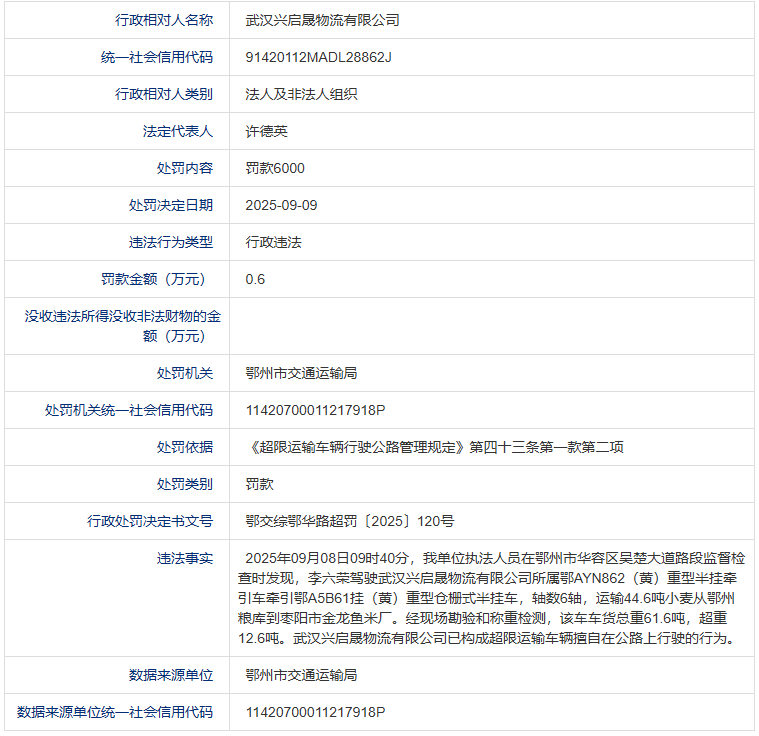Viewport: 759px width, 736px height.
Task: Click the decision date 2025-09-09
Action: click(x=281, y=205)
